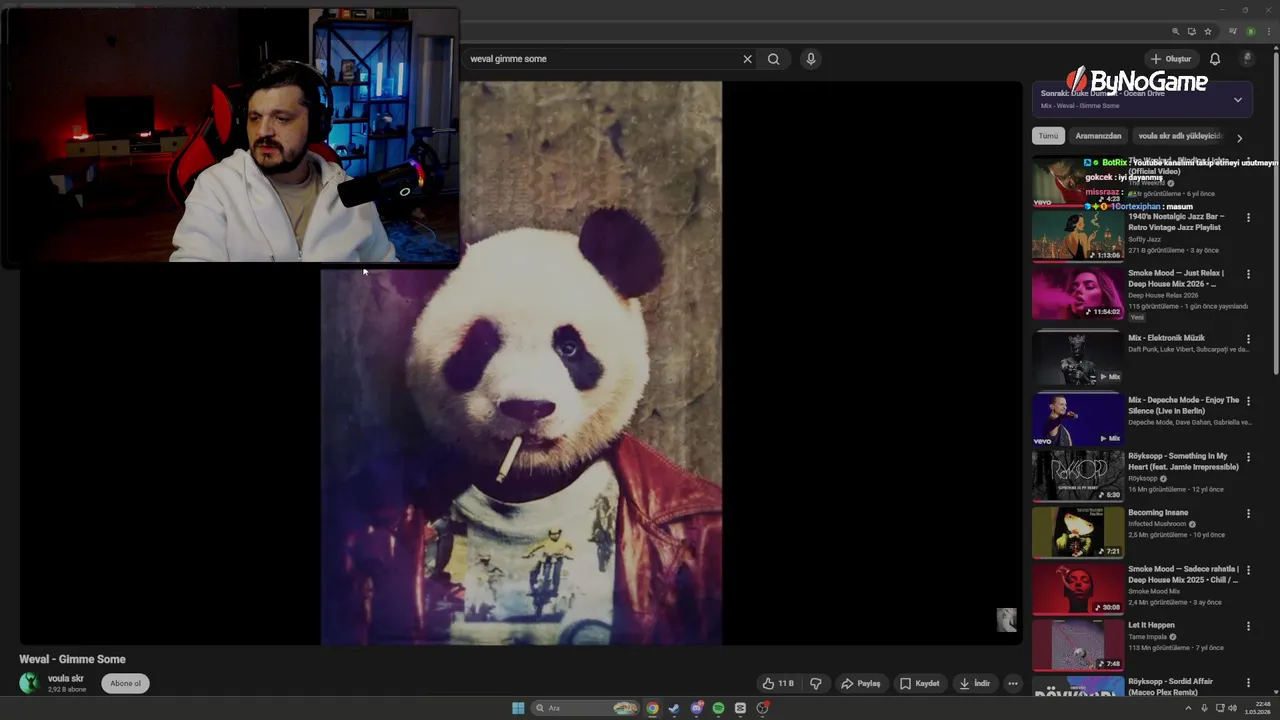Open Depeche Mode Enjoy The Silence thumbnail

click(1078, 420)
